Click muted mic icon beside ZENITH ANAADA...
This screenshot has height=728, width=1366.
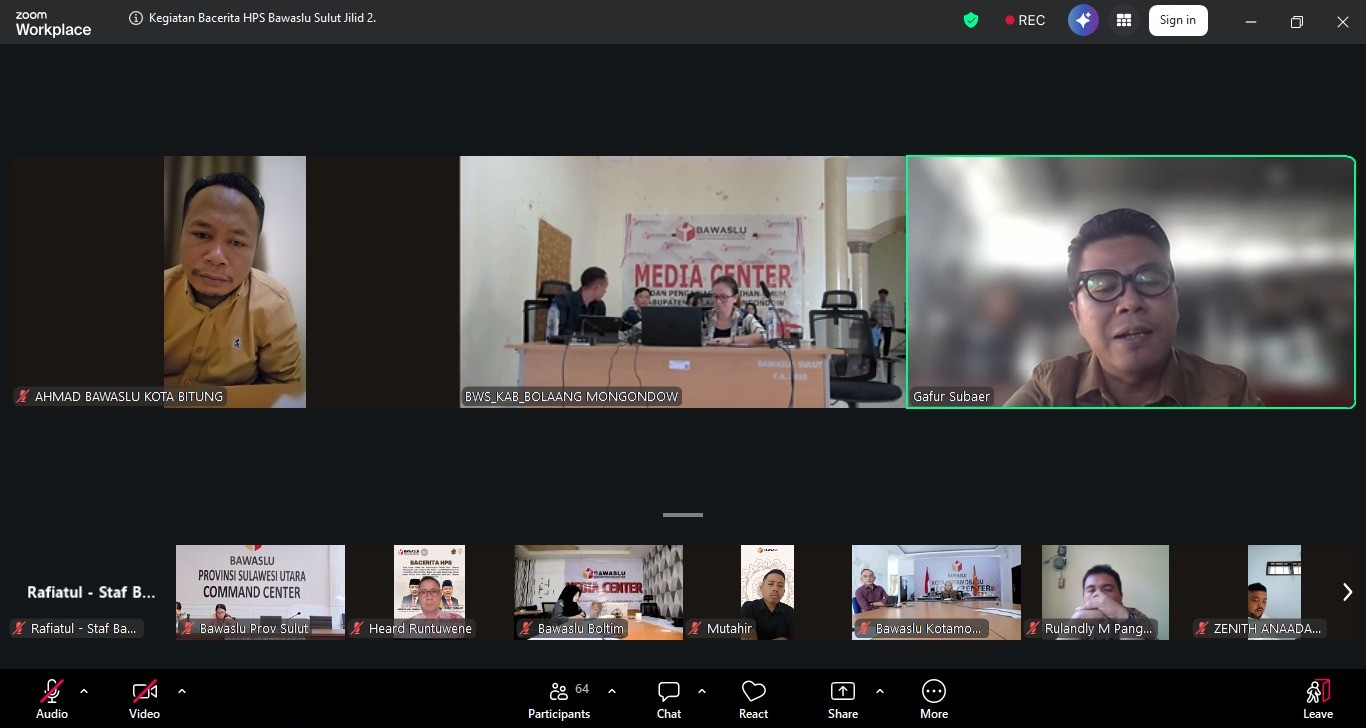click(1201, 629)
